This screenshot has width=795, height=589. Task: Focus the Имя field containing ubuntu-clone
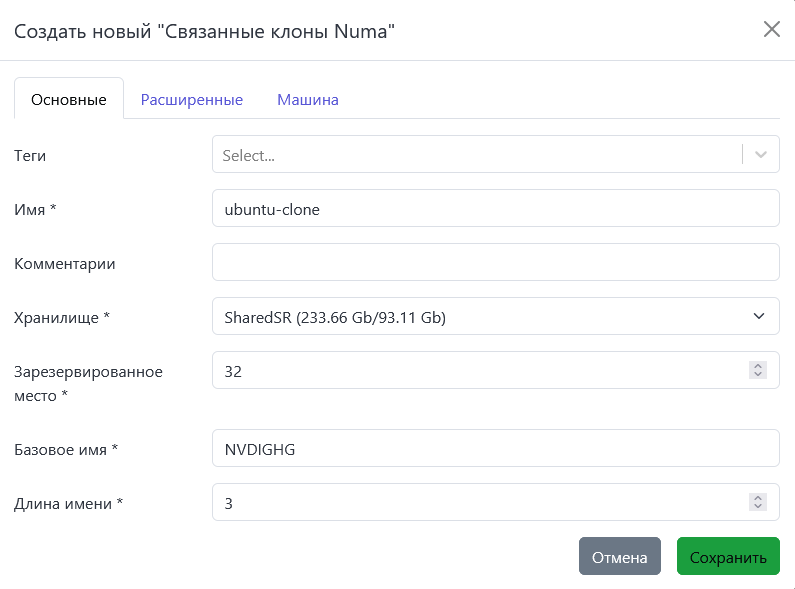pyautogui.click(x=495, y=209)
